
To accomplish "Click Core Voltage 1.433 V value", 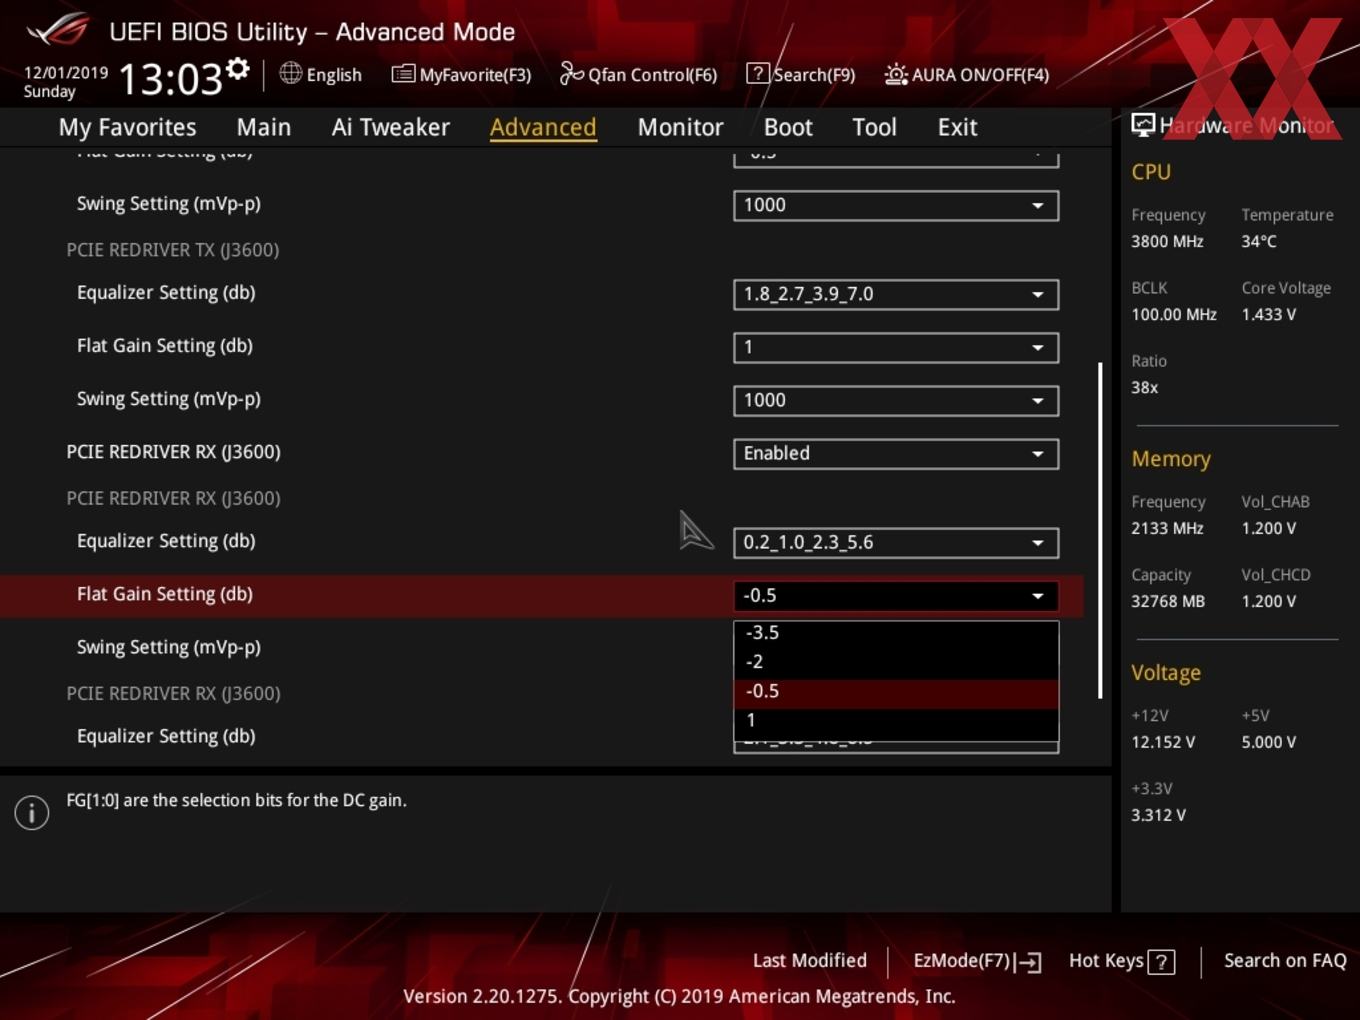I will pyautogui.click(x=1268, y=314).
